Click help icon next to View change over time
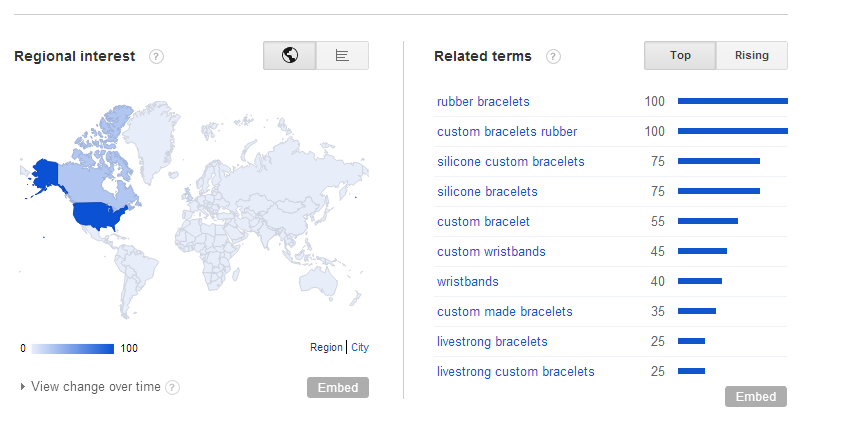Screen dimensions: 844x425 click(172, 387)
